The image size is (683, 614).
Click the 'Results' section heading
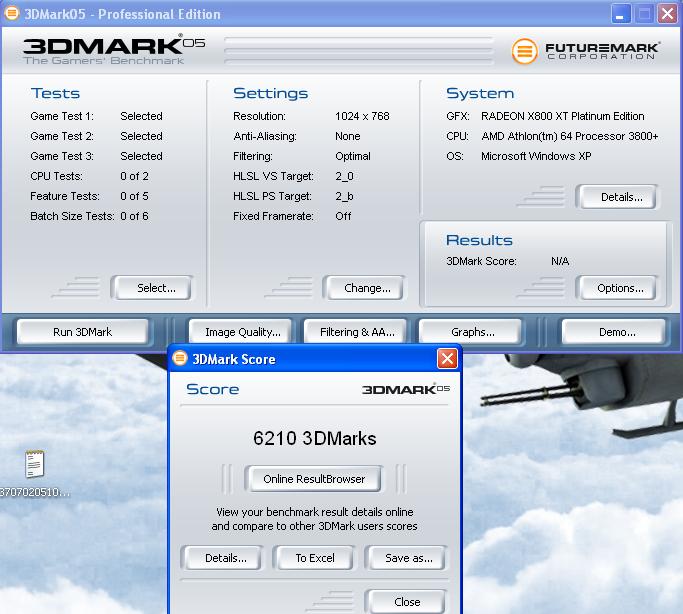click(479, 240)
